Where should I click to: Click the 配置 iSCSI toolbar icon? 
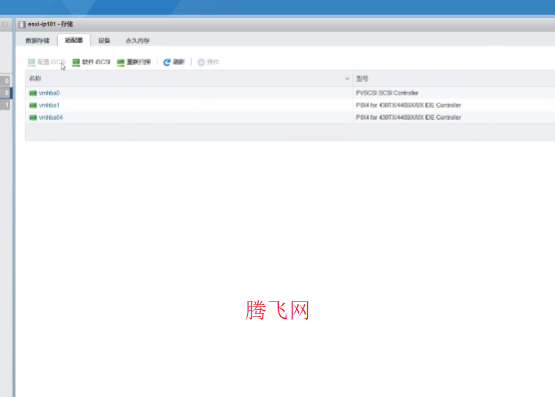[x=32, y=63]
